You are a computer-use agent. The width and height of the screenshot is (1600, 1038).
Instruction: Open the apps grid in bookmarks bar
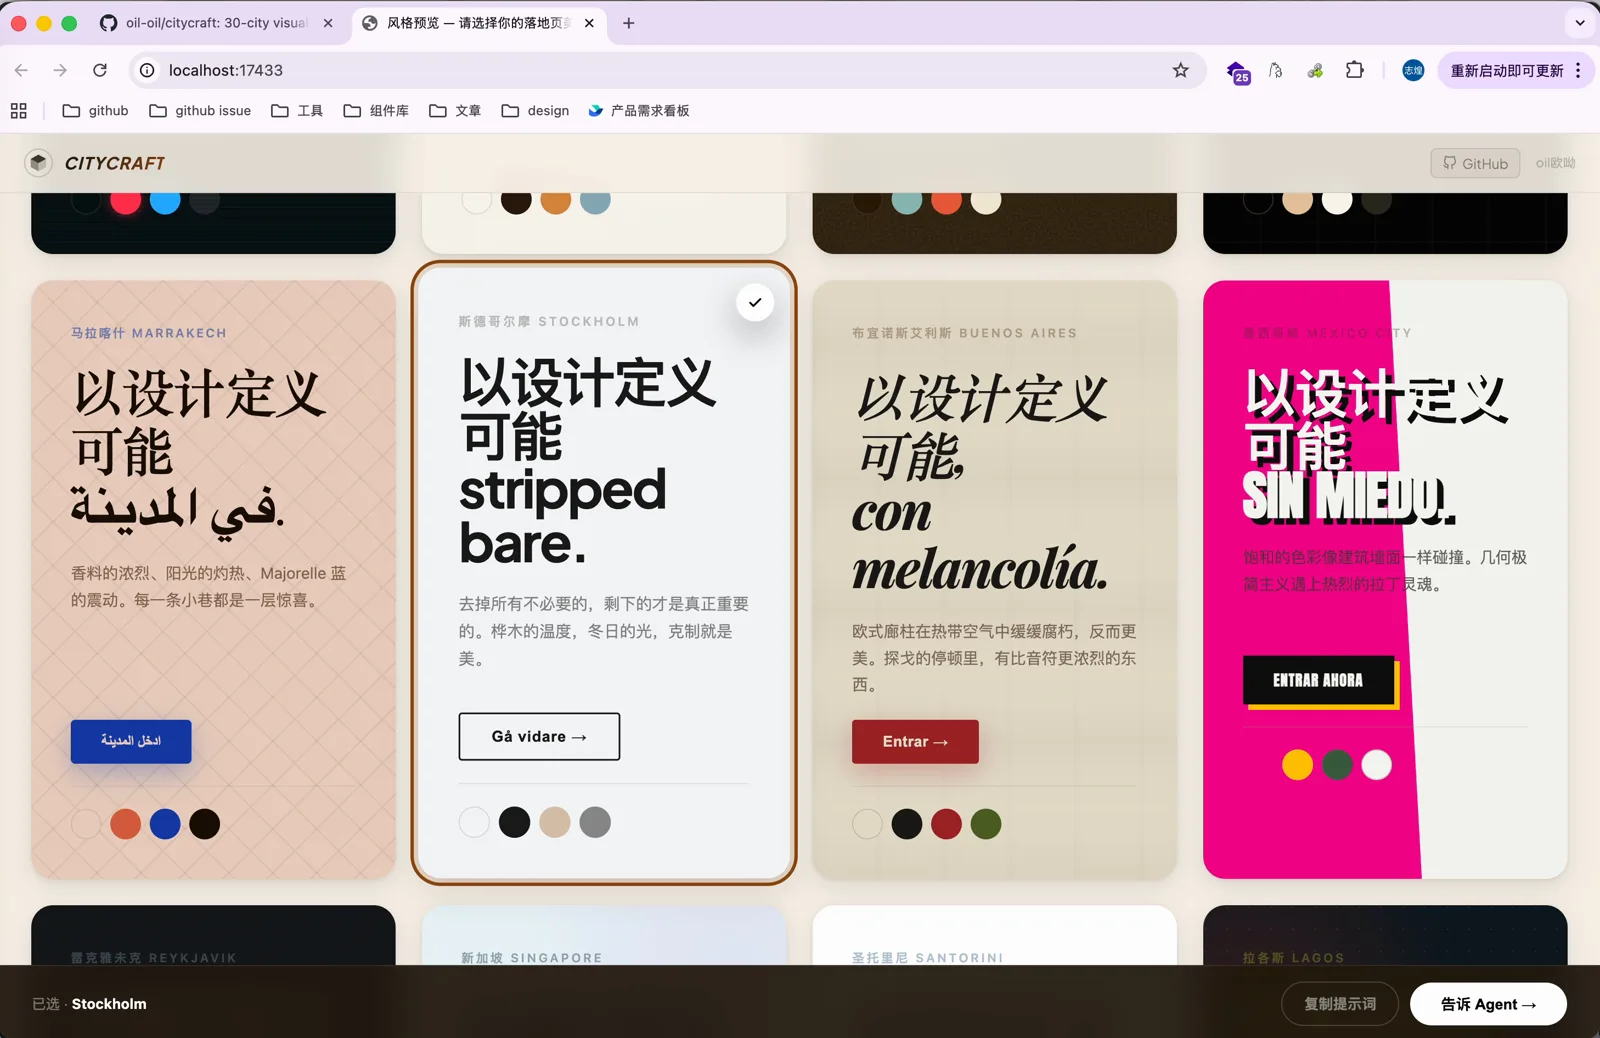(x=19, y=111)
